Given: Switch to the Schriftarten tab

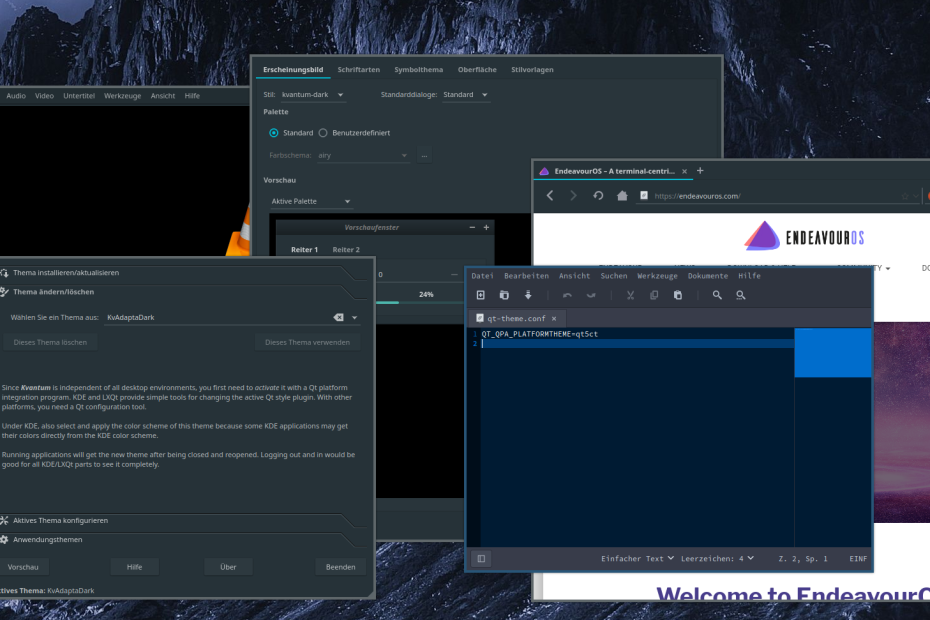Looking at the screenshot, I should click(358, 69).
